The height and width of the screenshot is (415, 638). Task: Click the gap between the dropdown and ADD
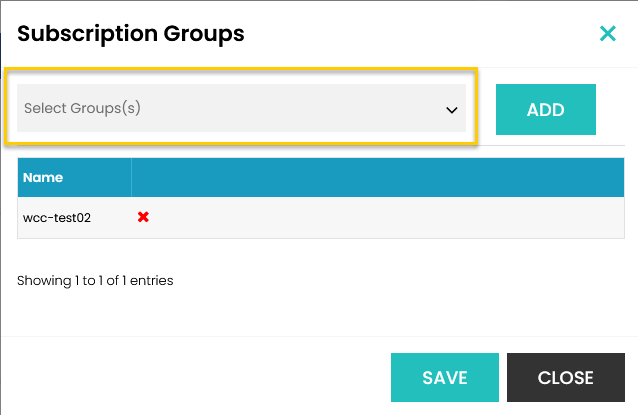485,110
